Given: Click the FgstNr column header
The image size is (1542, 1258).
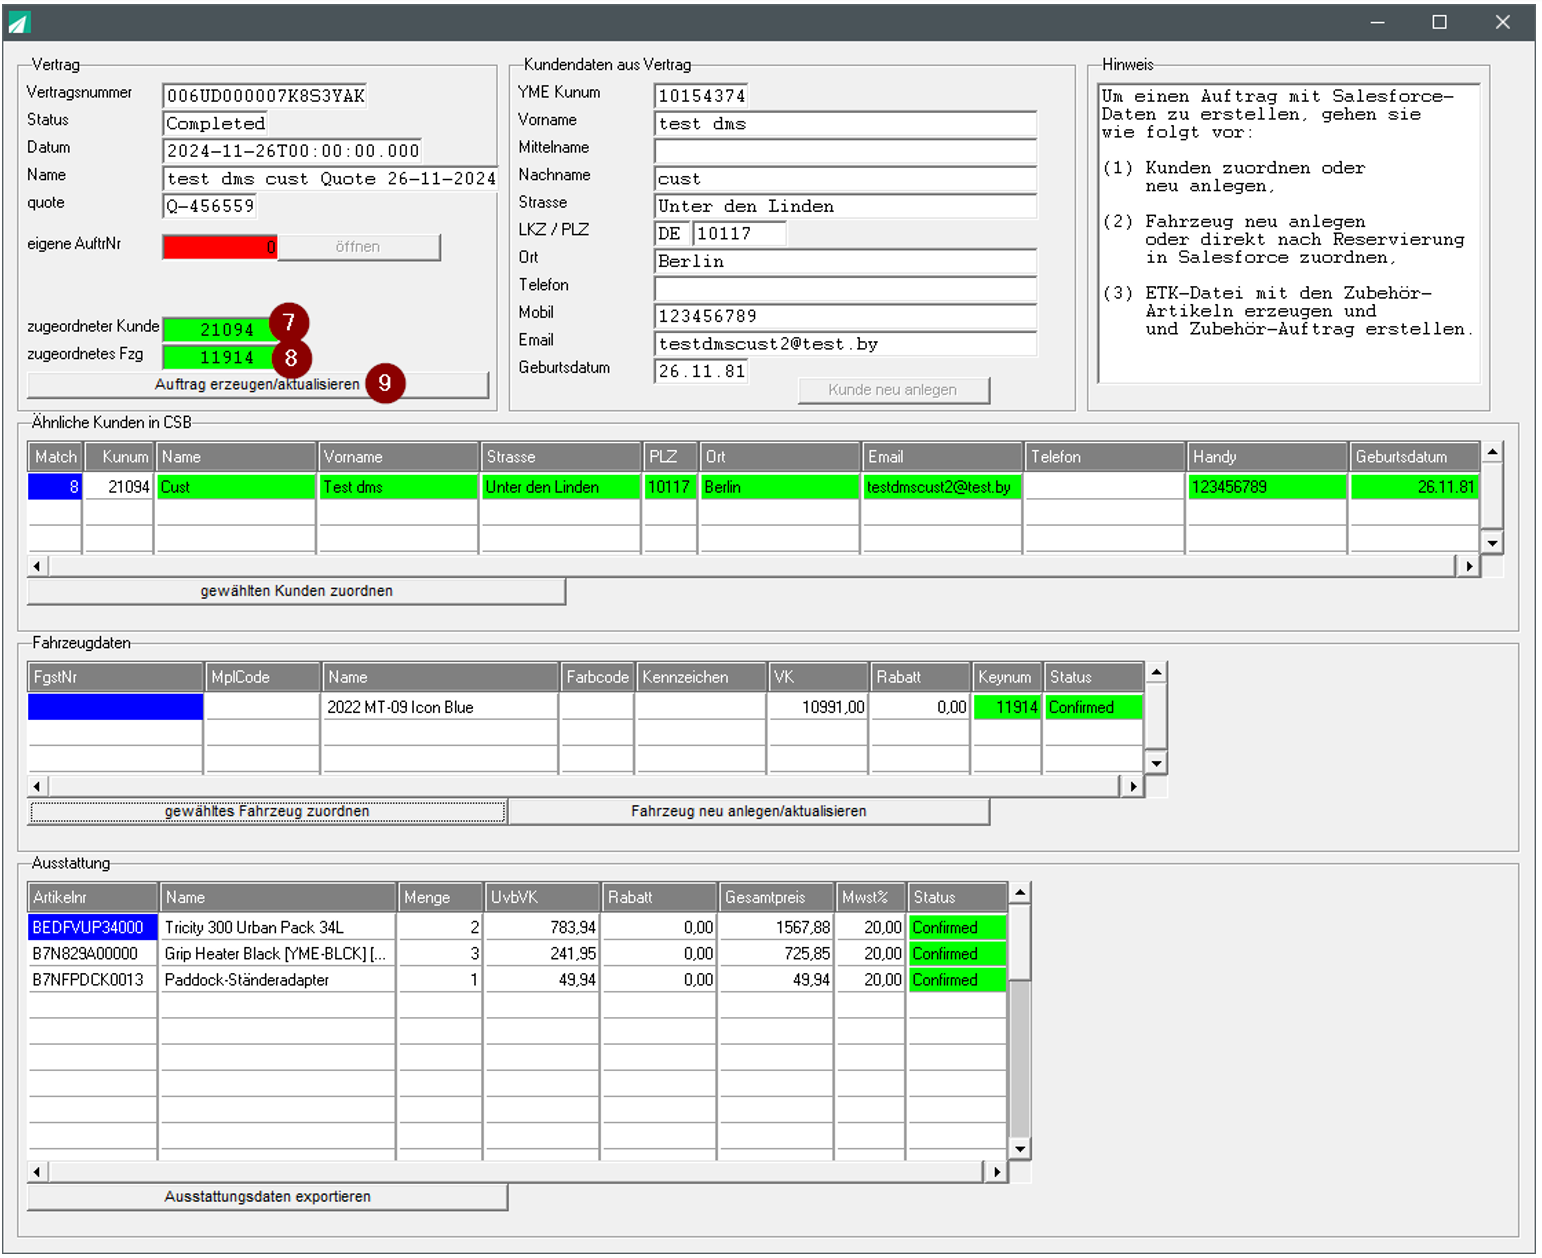Looking at the screenshot, I should (x=116, y=677).
